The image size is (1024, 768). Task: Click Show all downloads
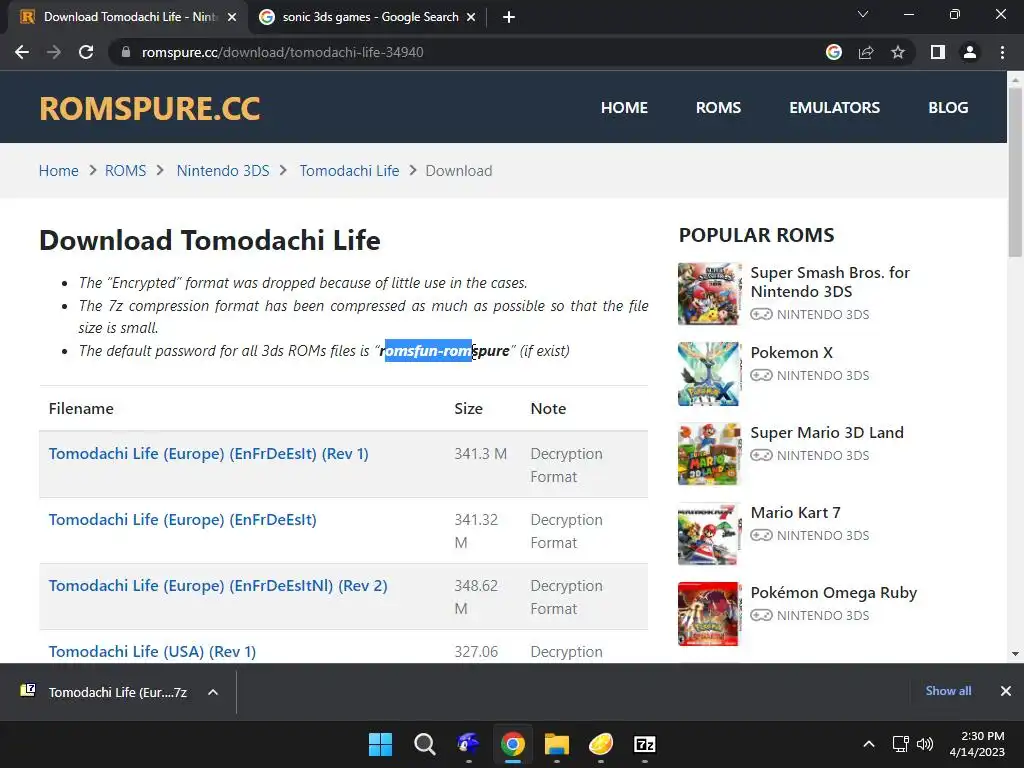click(948, 691)
